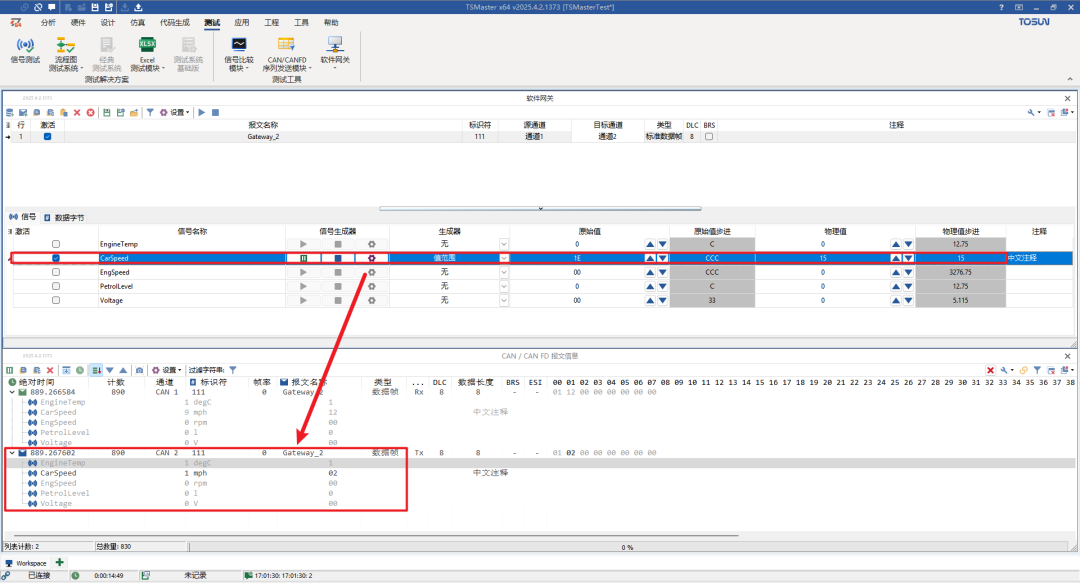The height and width of the screenshot is (583, 1080).
Task: Stop the CarSpeed signal generator
Action: click(x=338, y=258)
